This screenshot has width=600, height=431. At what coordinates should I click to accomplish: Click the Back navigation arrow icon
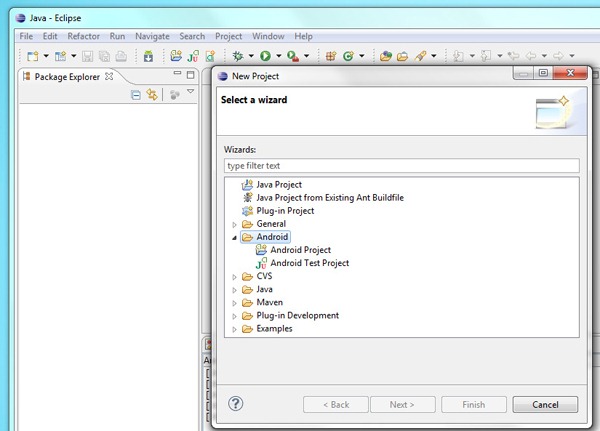coord(531,56)
